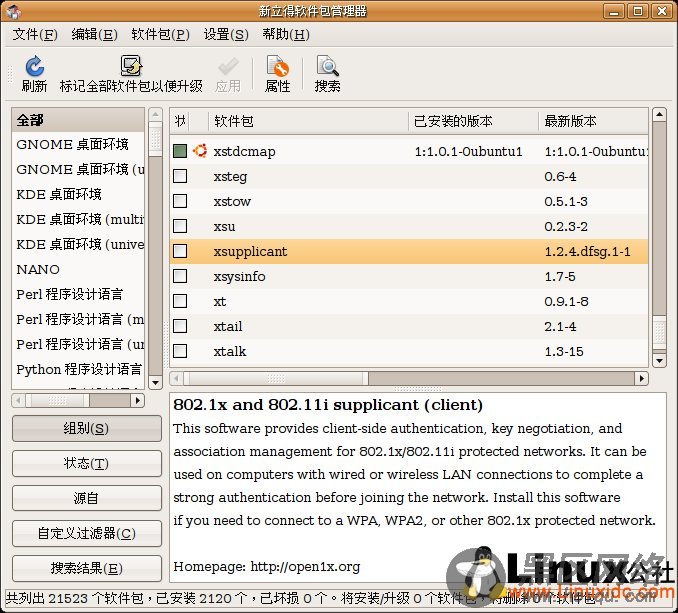Viewport: 678px width, 613px height.
Task: Click the package list scroll up arrow
Action: point(659,115)
